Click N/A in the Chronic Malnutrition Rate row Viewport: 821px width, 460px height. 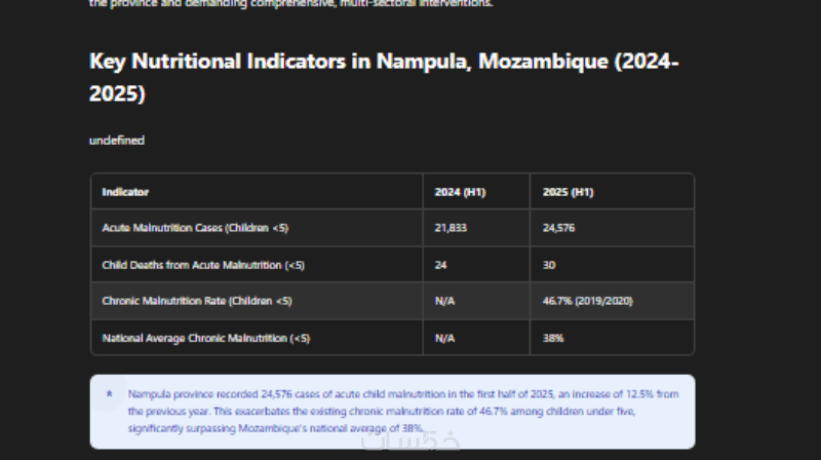pyautogui.click(x=445, y=301)
